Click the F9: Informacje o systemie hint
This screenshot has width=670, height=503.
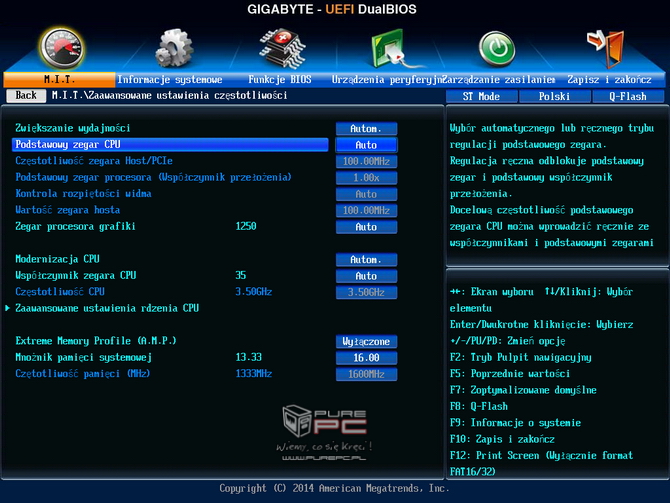click(x=515, y=423)
